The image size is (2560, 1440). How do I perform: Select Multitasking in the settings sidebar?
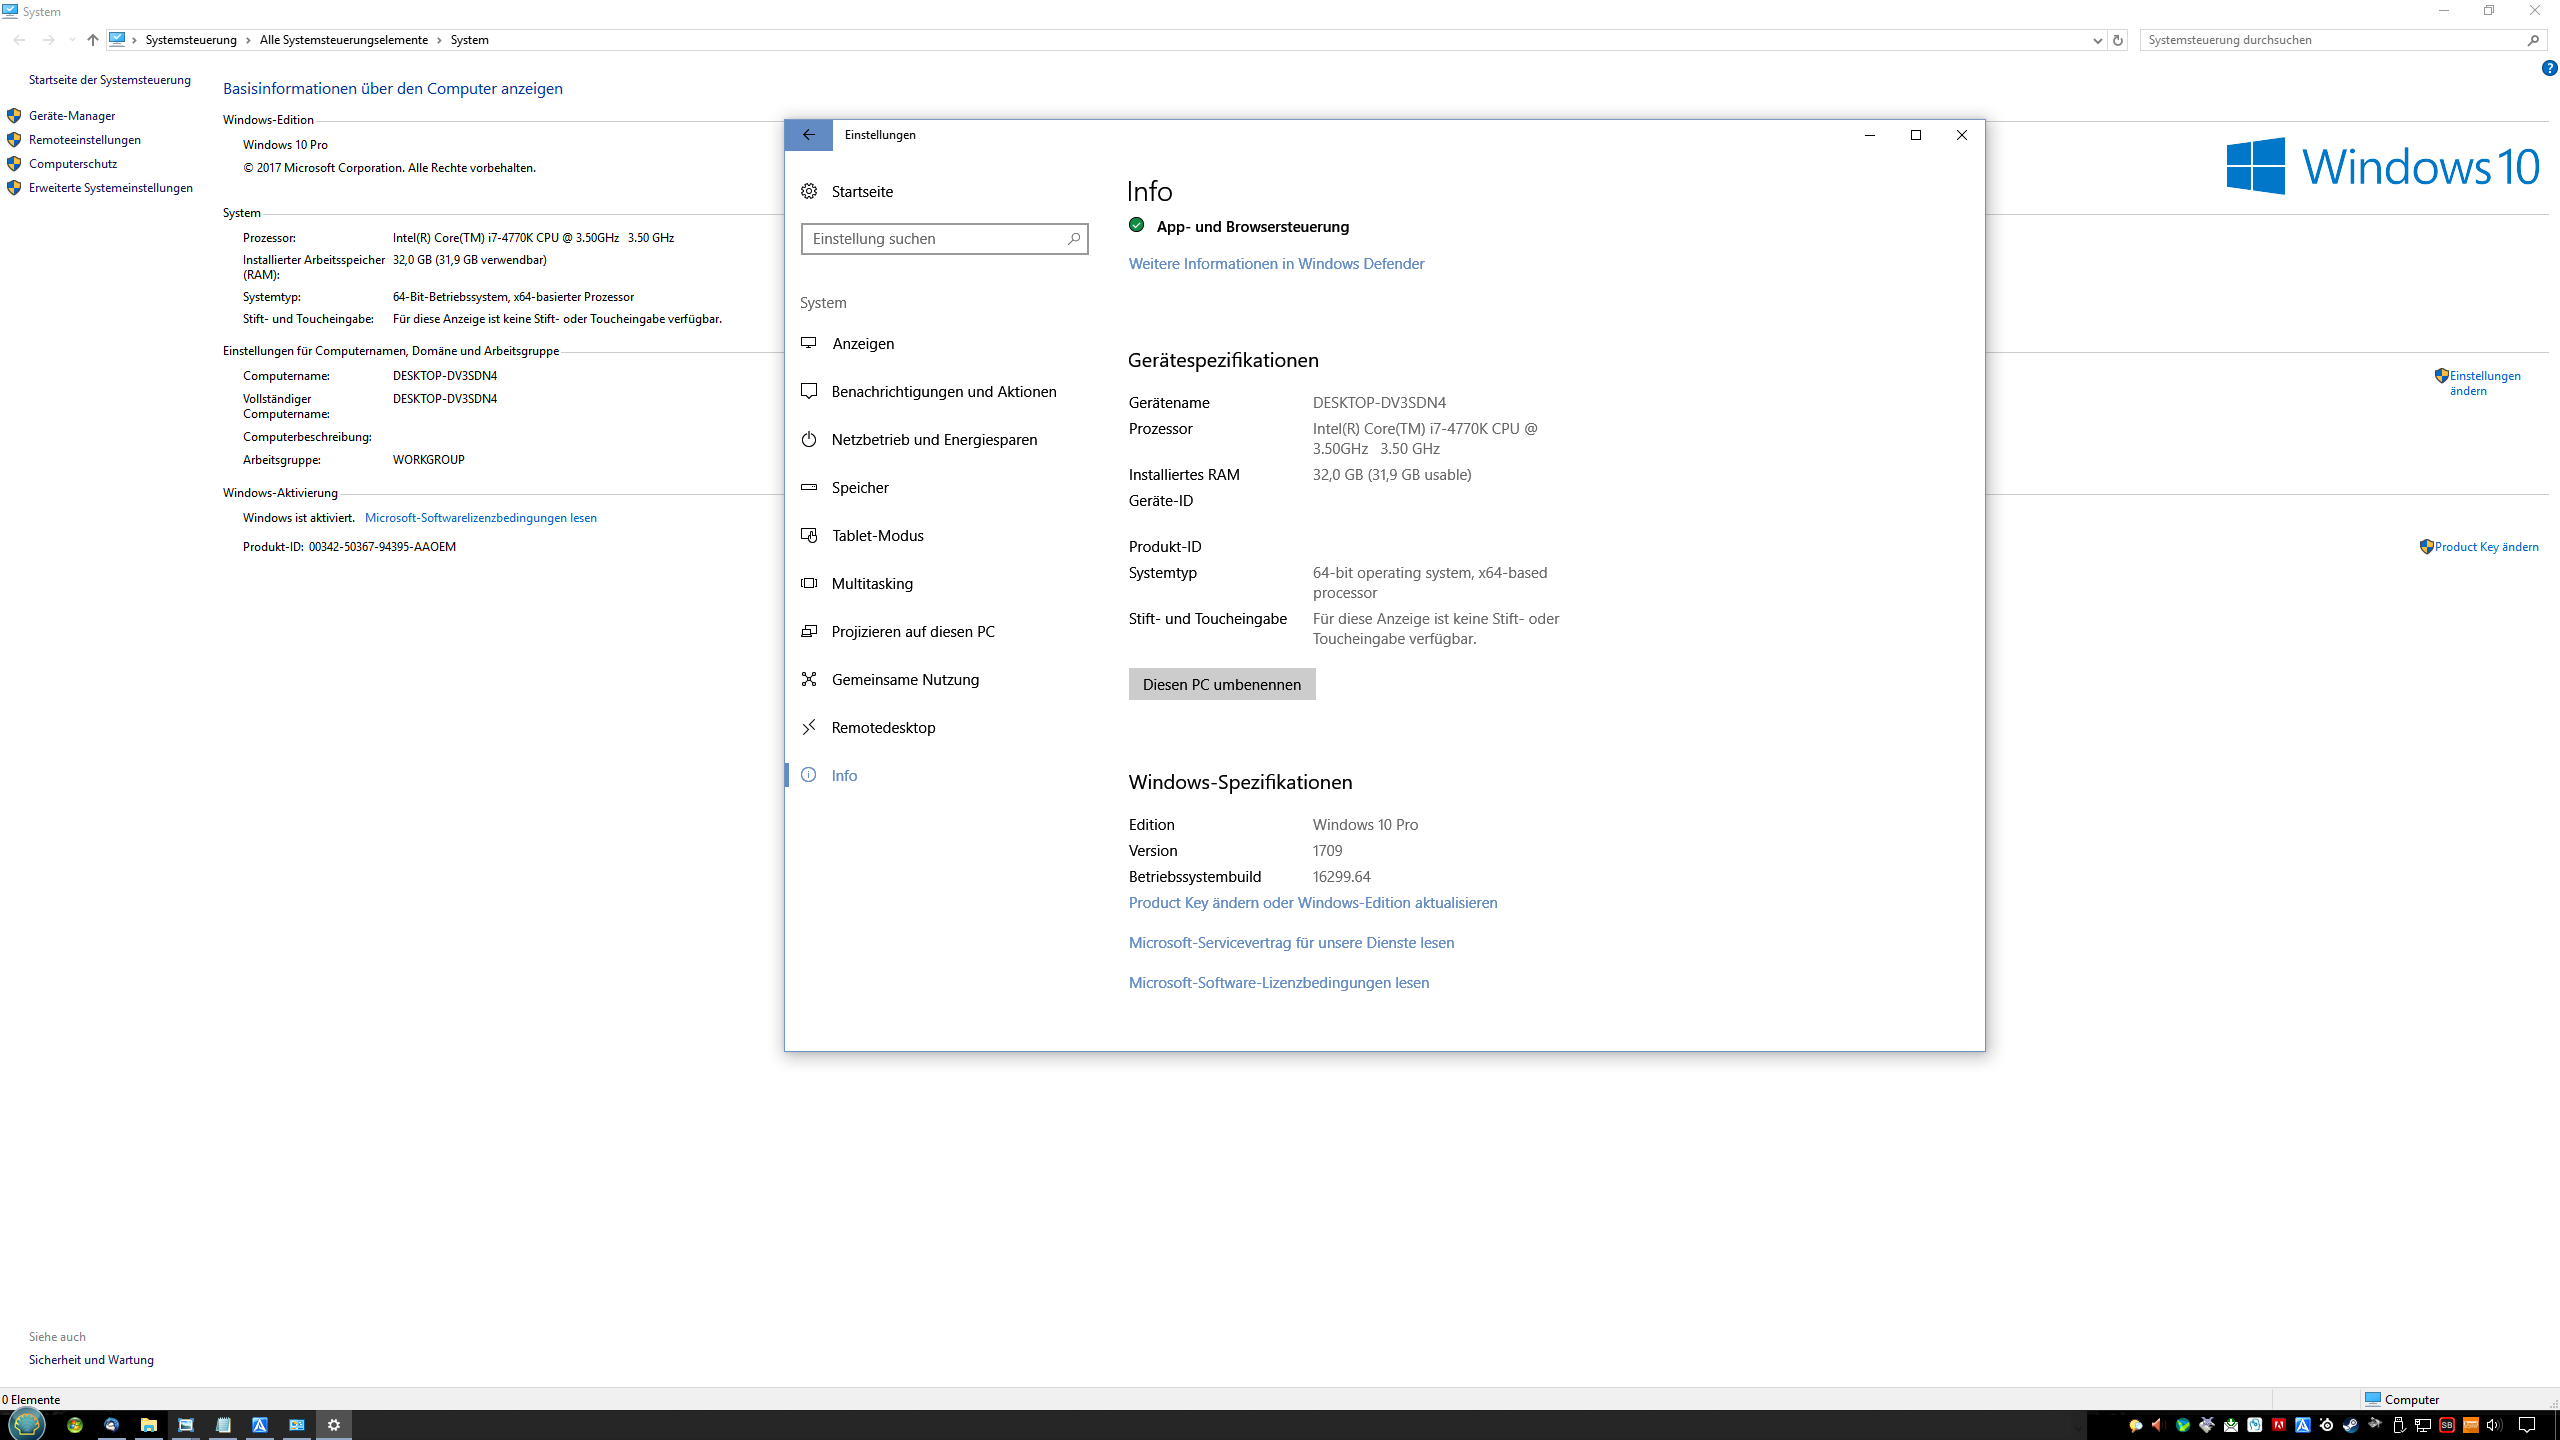click(x=857, y=583)
